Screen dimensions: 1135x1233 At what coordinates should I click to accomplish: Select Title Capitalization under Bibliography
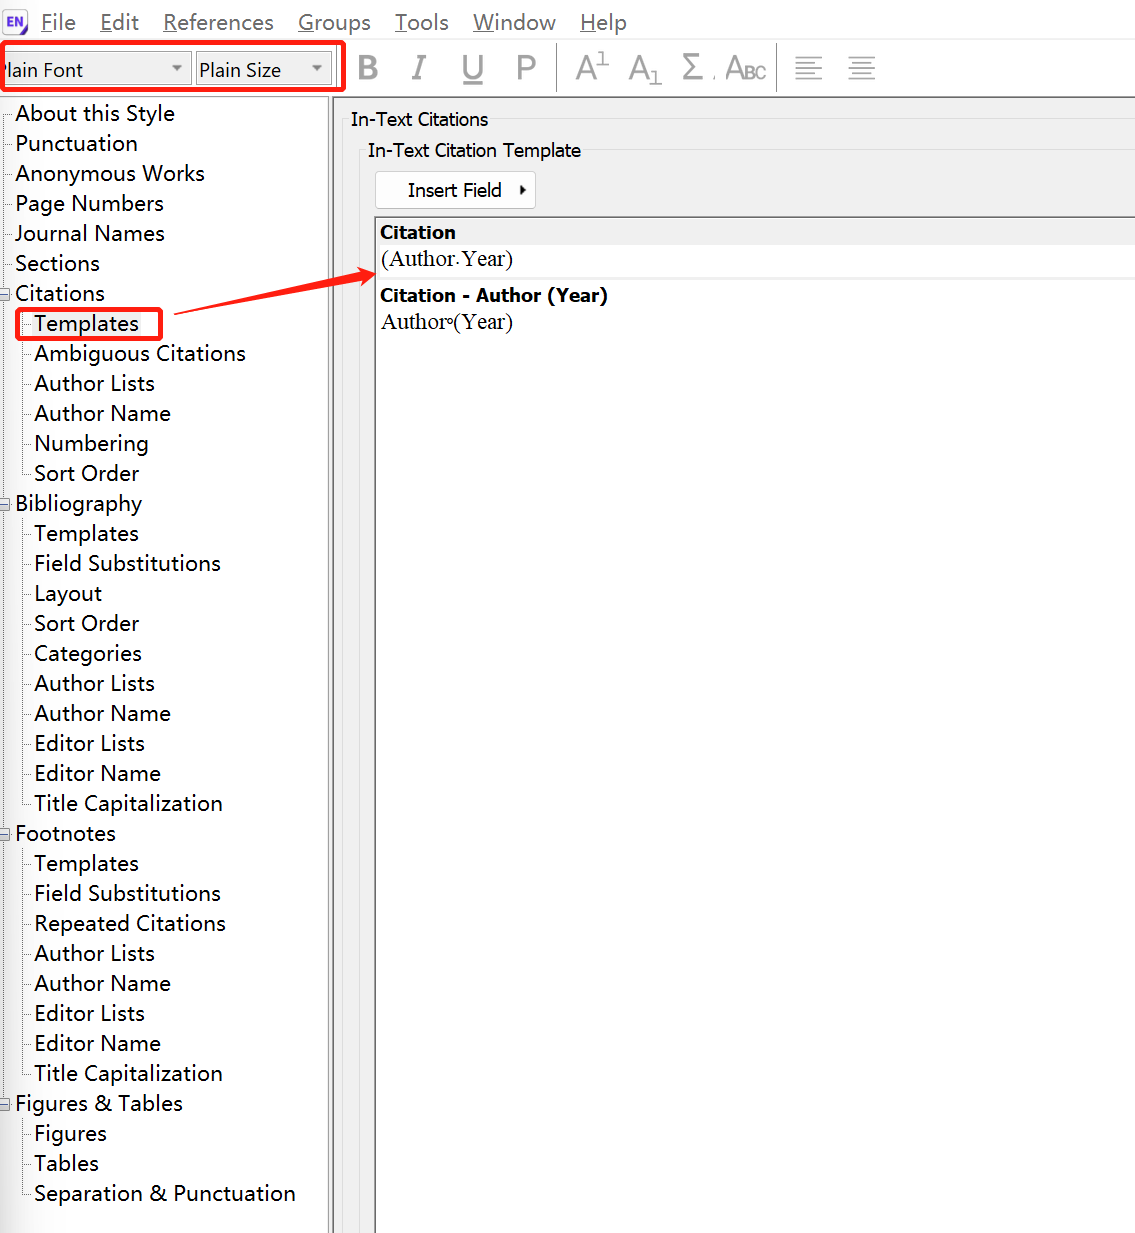(x=128, y=804)
